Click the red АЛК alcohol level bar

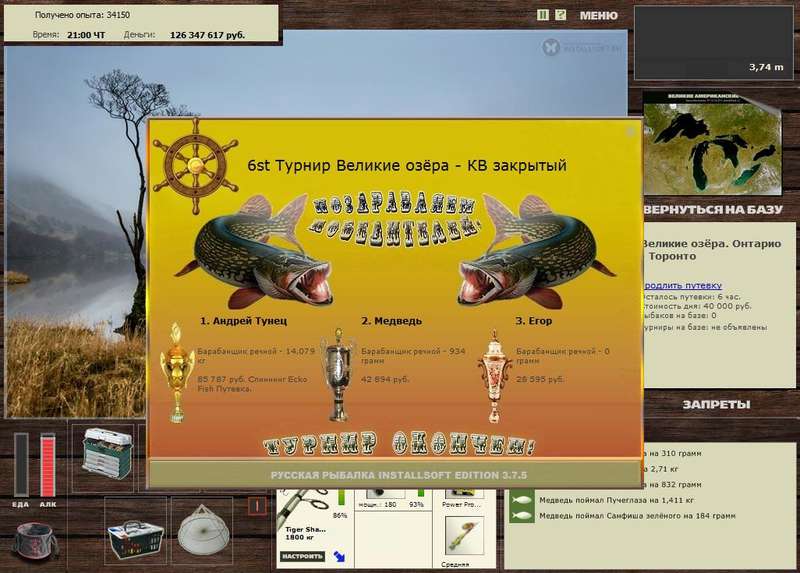point(48,465)
